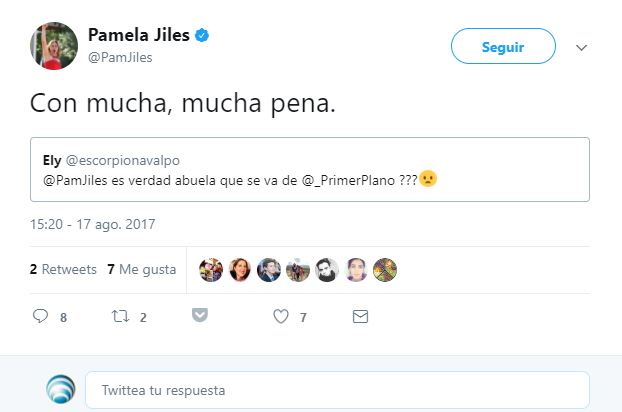622x412 pixels.
Task: Open the Pocket save icon
Action: click(199, 316)
